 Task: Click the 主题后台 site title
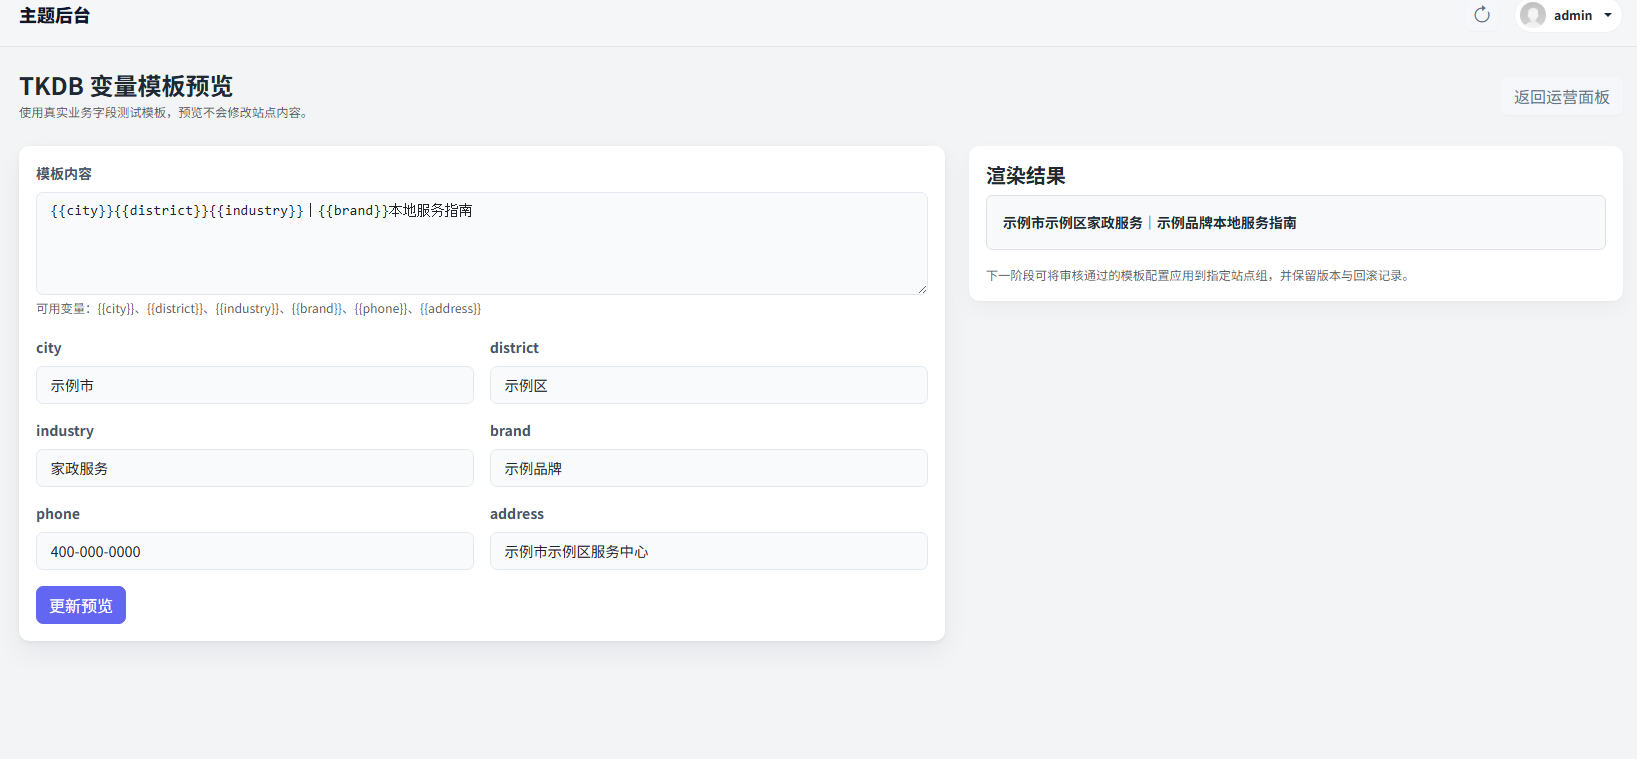click(x=55, y=16)
